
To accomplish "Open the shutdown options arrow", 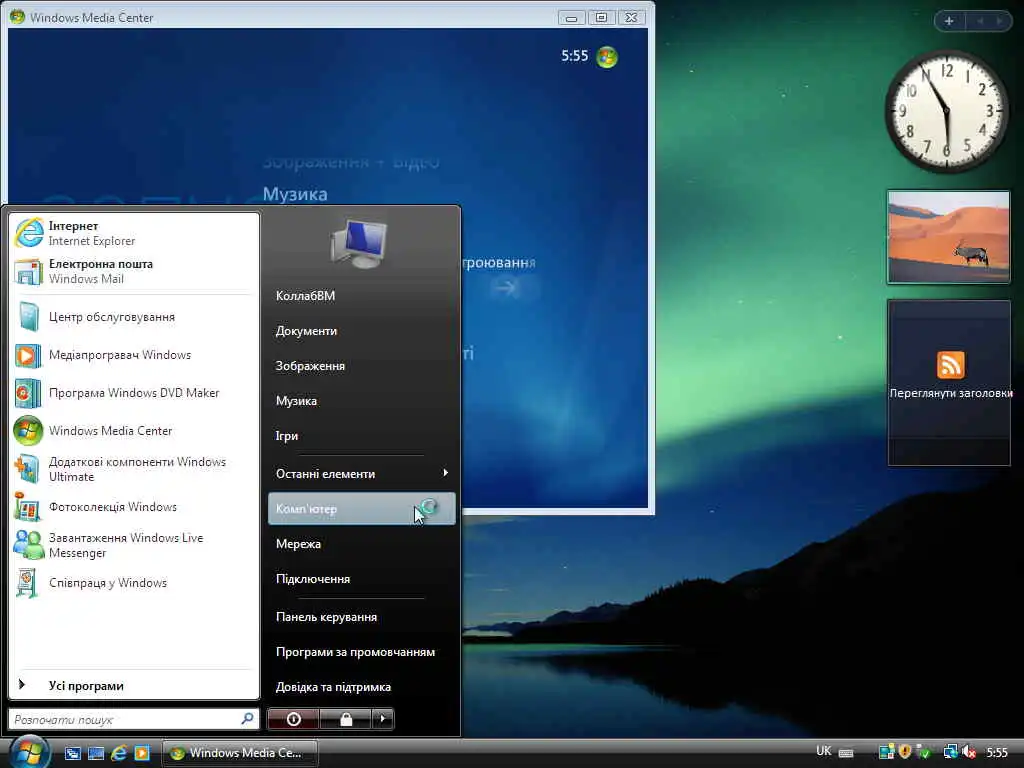I will pos(383,719).
